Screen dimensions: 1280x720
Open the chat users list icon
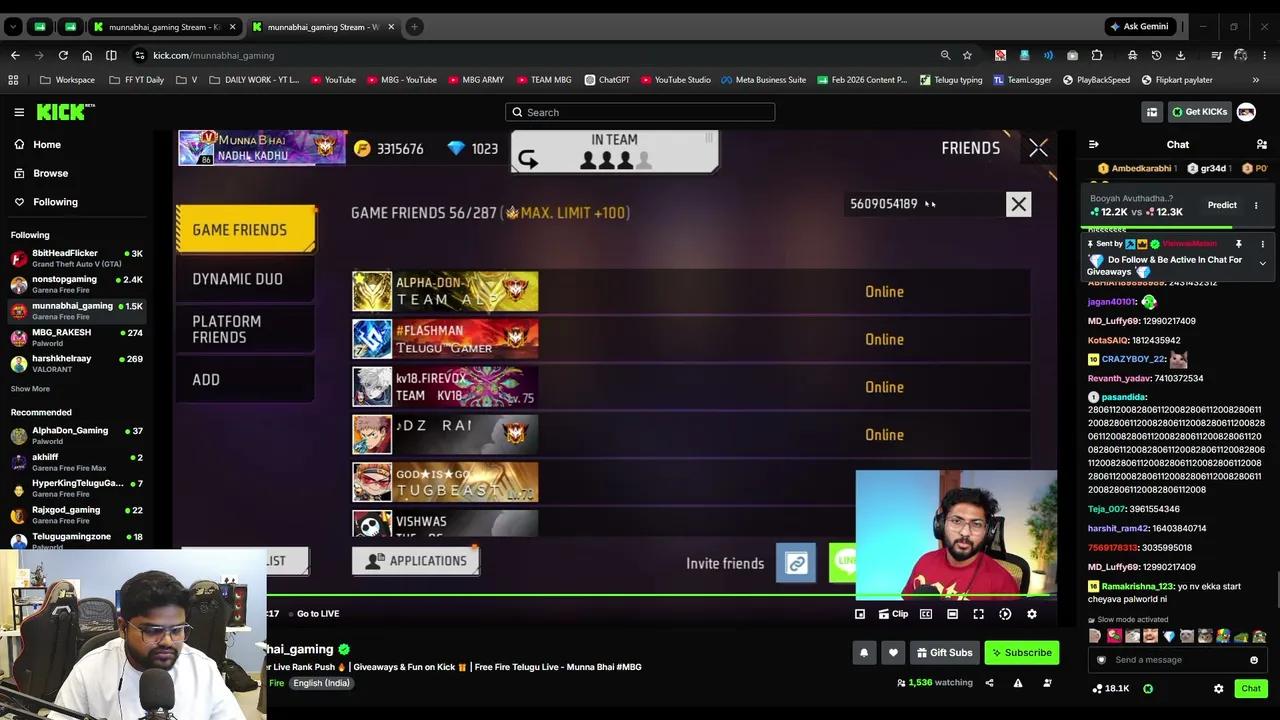click(x=1261, y=145)
